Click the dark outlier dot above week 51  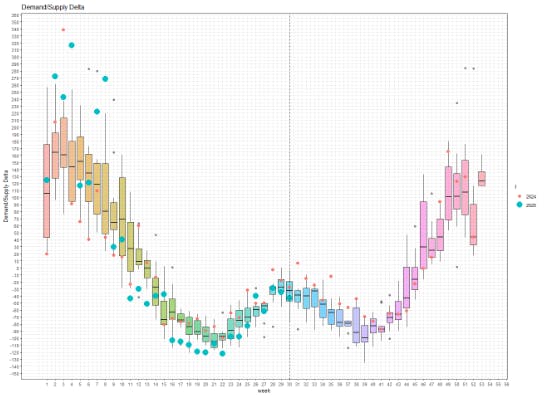coord(465,68)
